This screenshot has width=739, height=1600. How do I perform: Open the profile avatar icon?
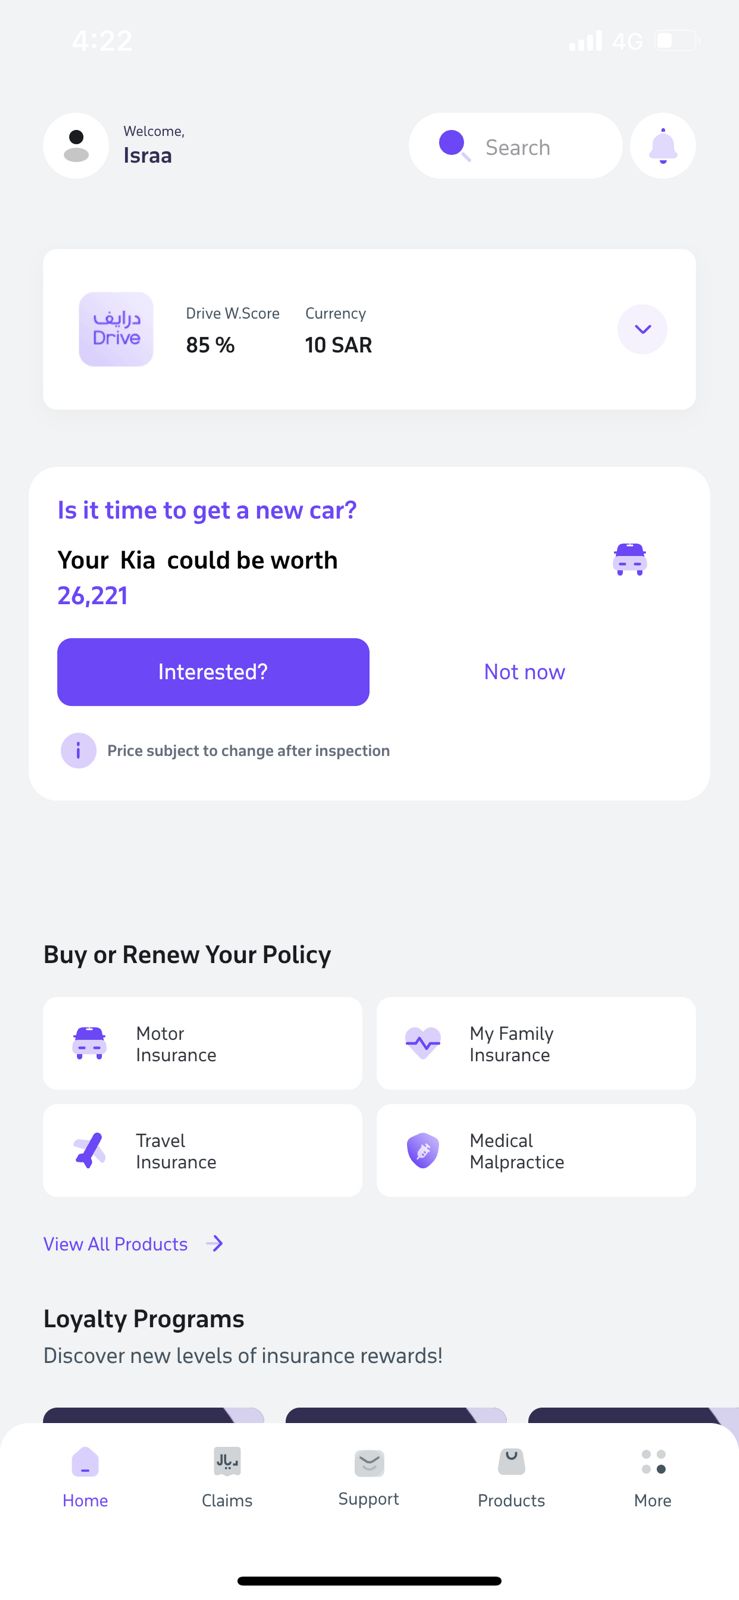(x=76, y=146)
